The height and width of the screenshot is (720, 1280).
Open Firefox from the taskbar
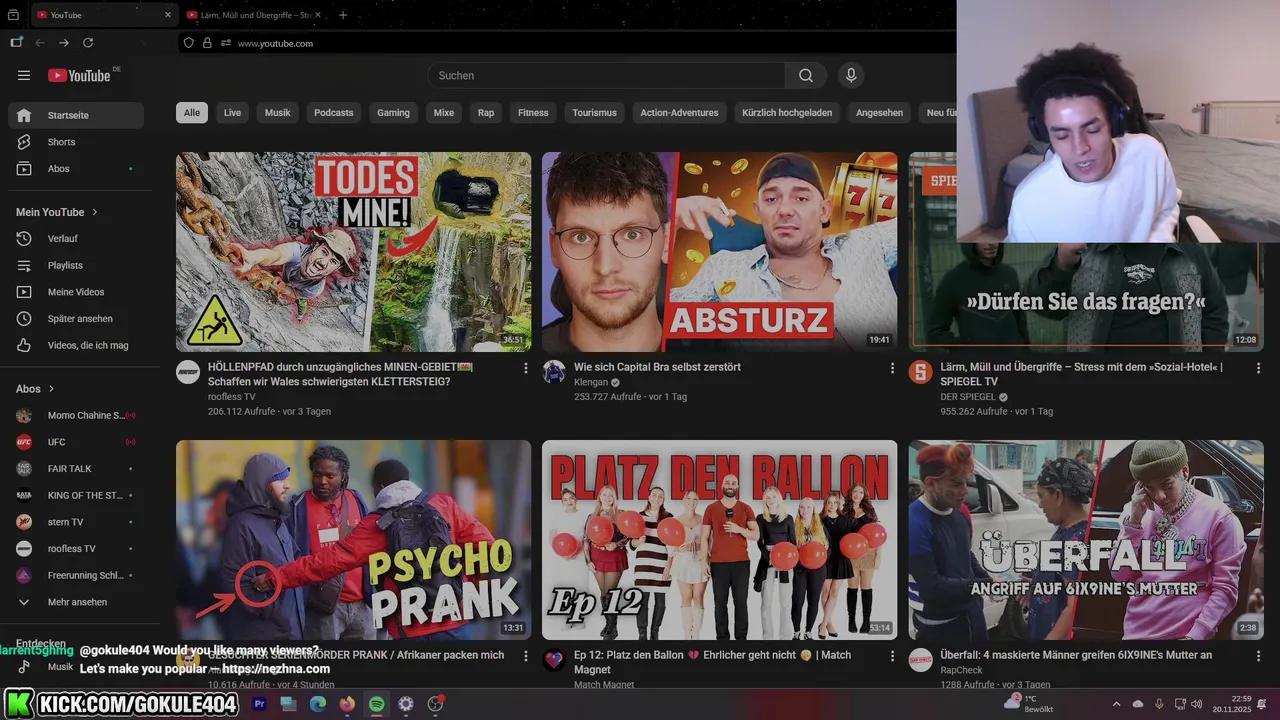347,704
